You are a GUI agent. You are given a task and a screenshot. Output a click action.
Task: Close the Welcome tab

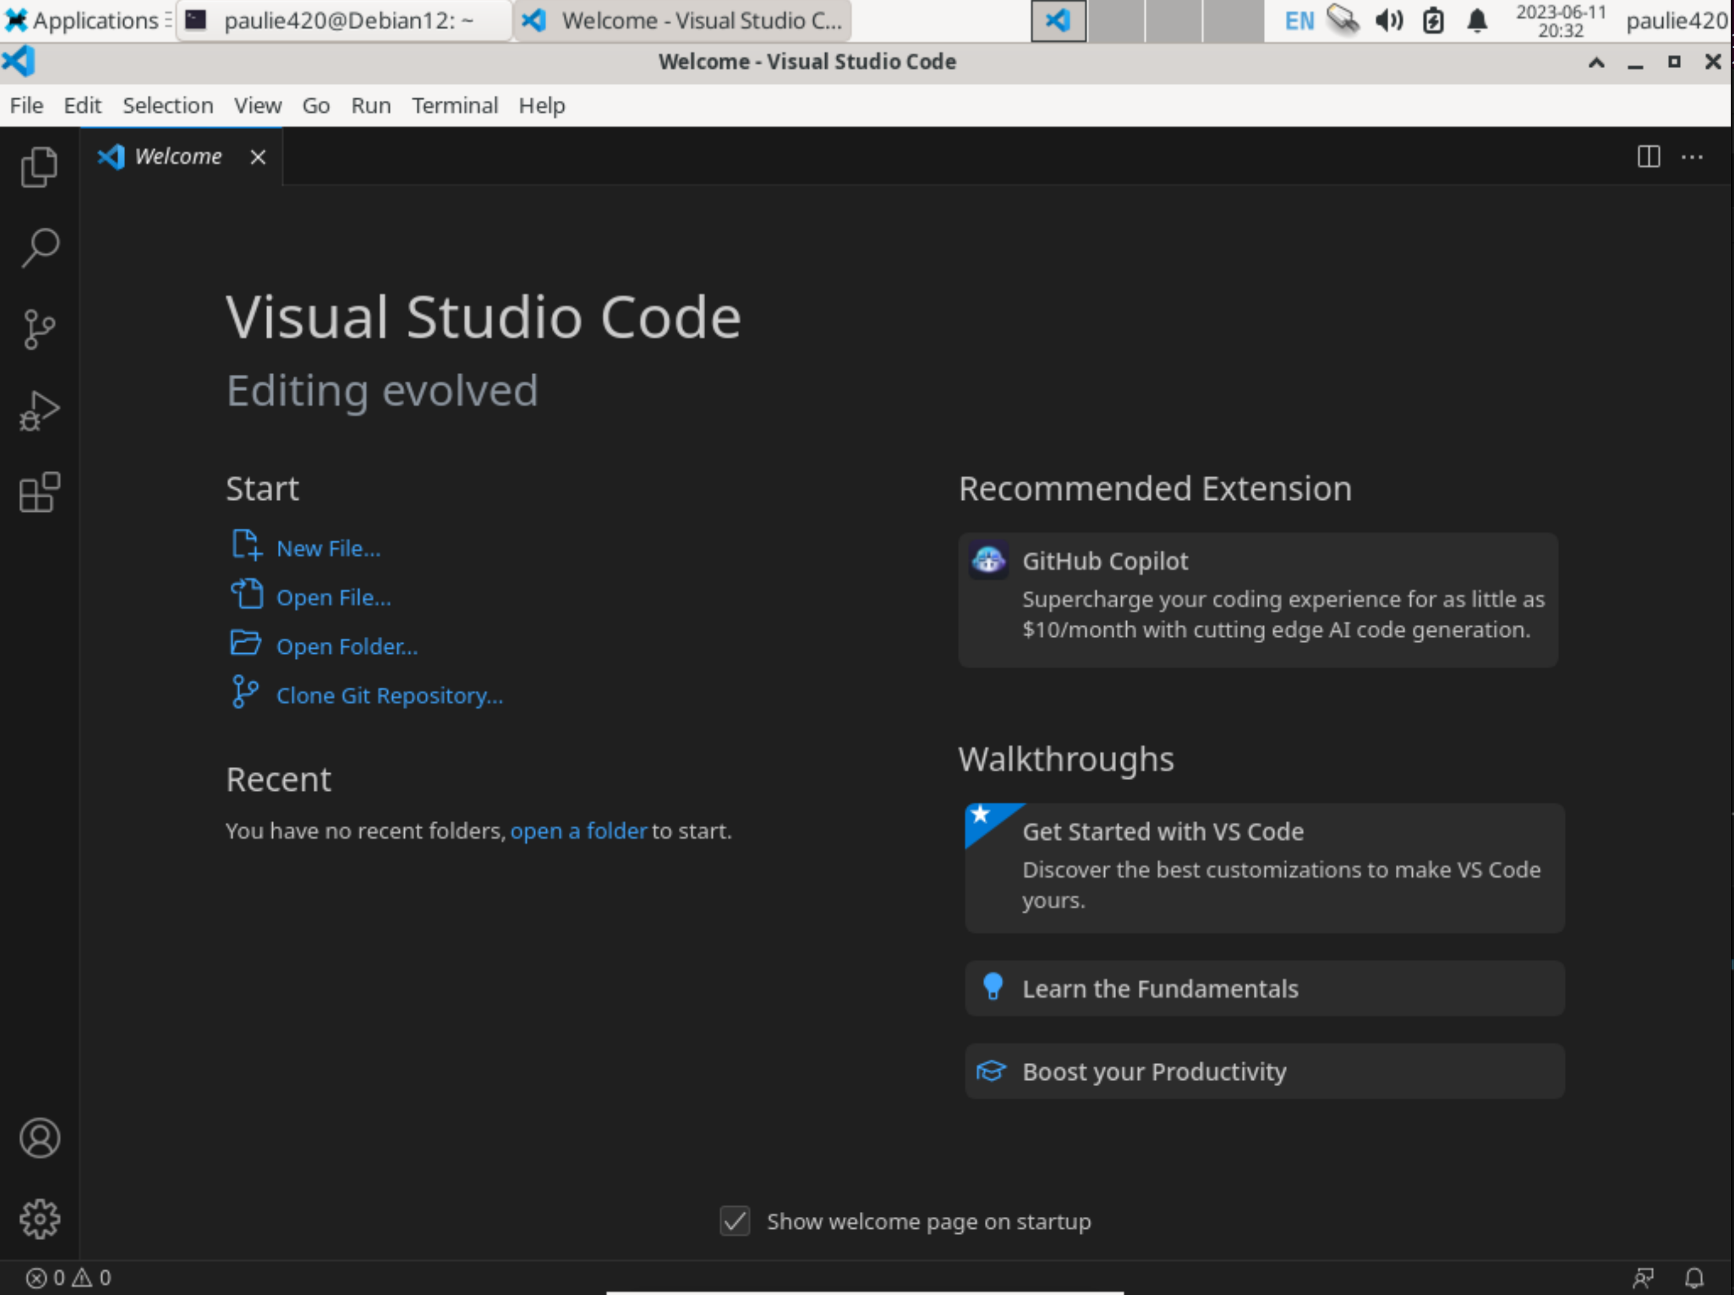[258, 157]
